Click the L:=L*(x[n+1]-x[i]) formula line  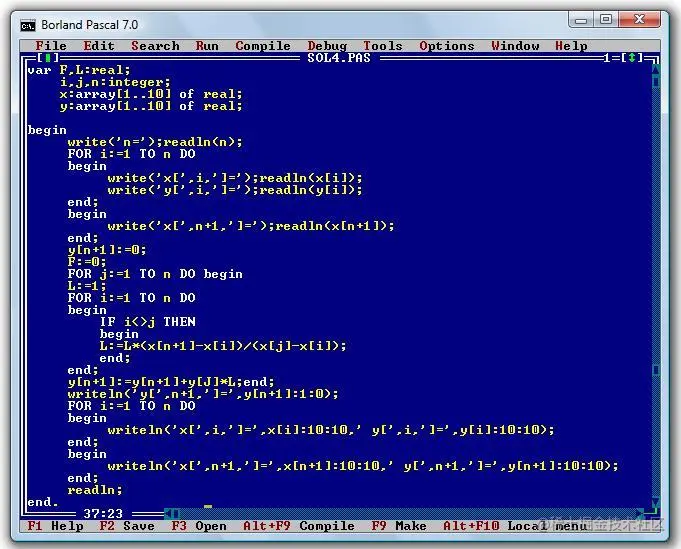223,346
